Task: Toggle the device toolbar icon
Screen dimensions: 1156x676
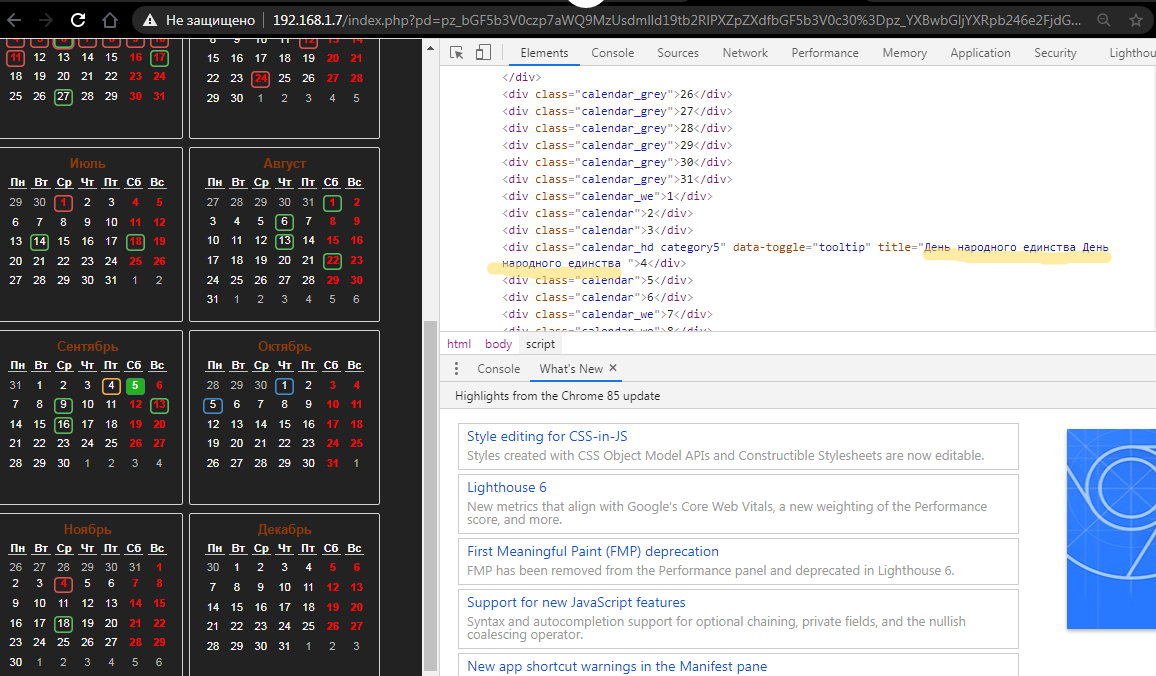Action: (483, 53)
